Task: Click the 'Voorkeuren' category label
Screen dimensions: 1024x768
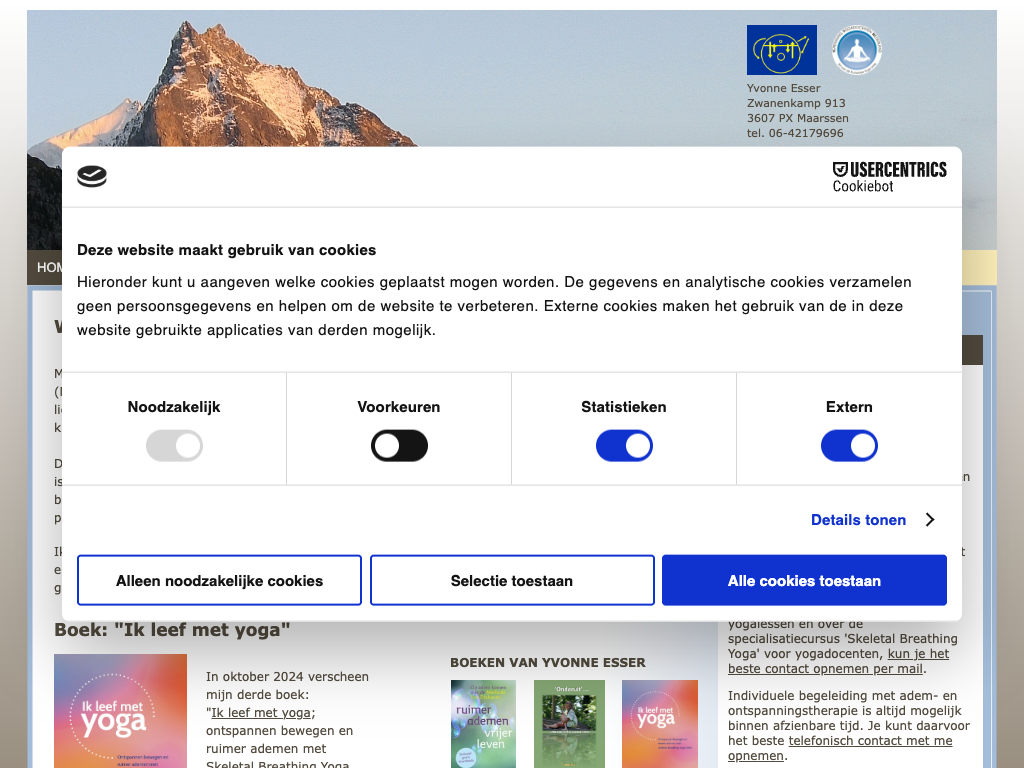Action: [399, 407]
